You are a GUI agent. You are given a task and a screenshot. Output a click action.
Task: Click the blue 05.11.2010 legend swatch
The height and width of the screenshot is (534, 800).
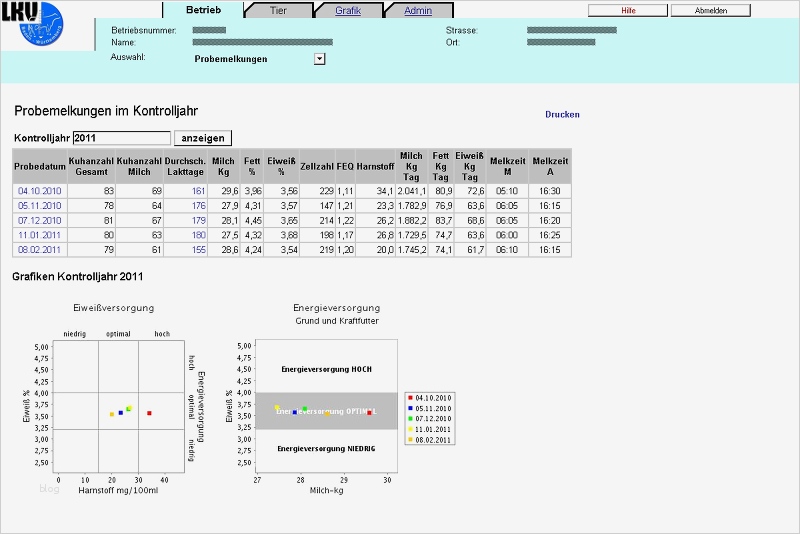410,408
